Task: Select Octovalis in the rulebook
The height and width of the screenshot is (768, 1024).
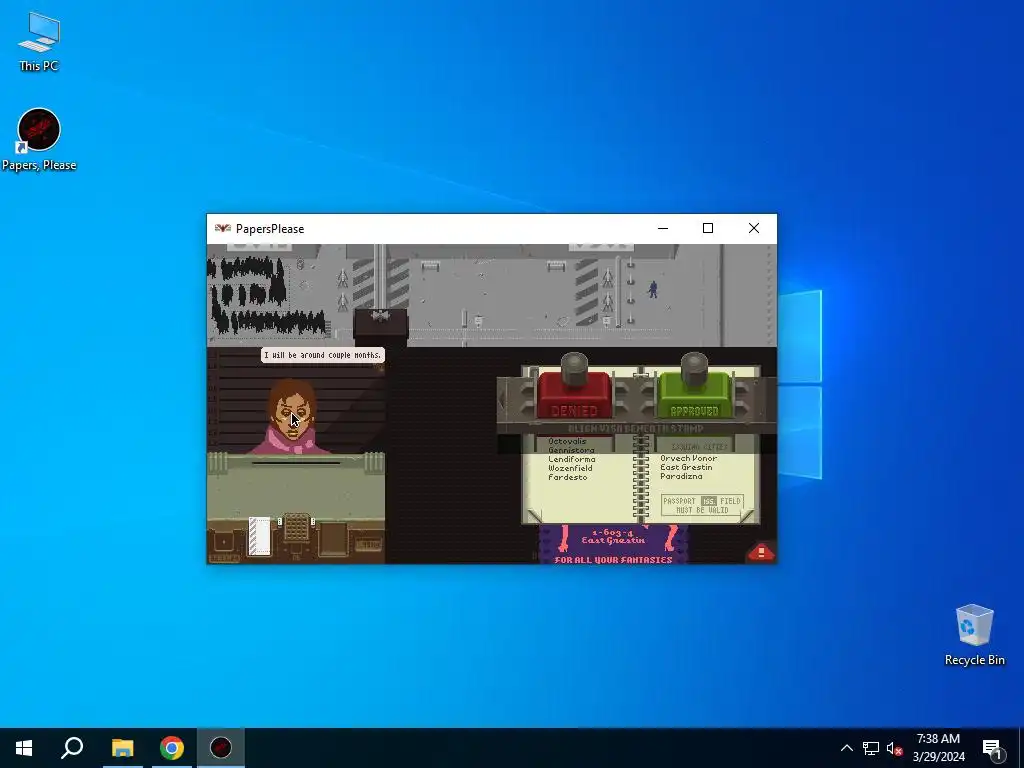Action: point(567,441)
